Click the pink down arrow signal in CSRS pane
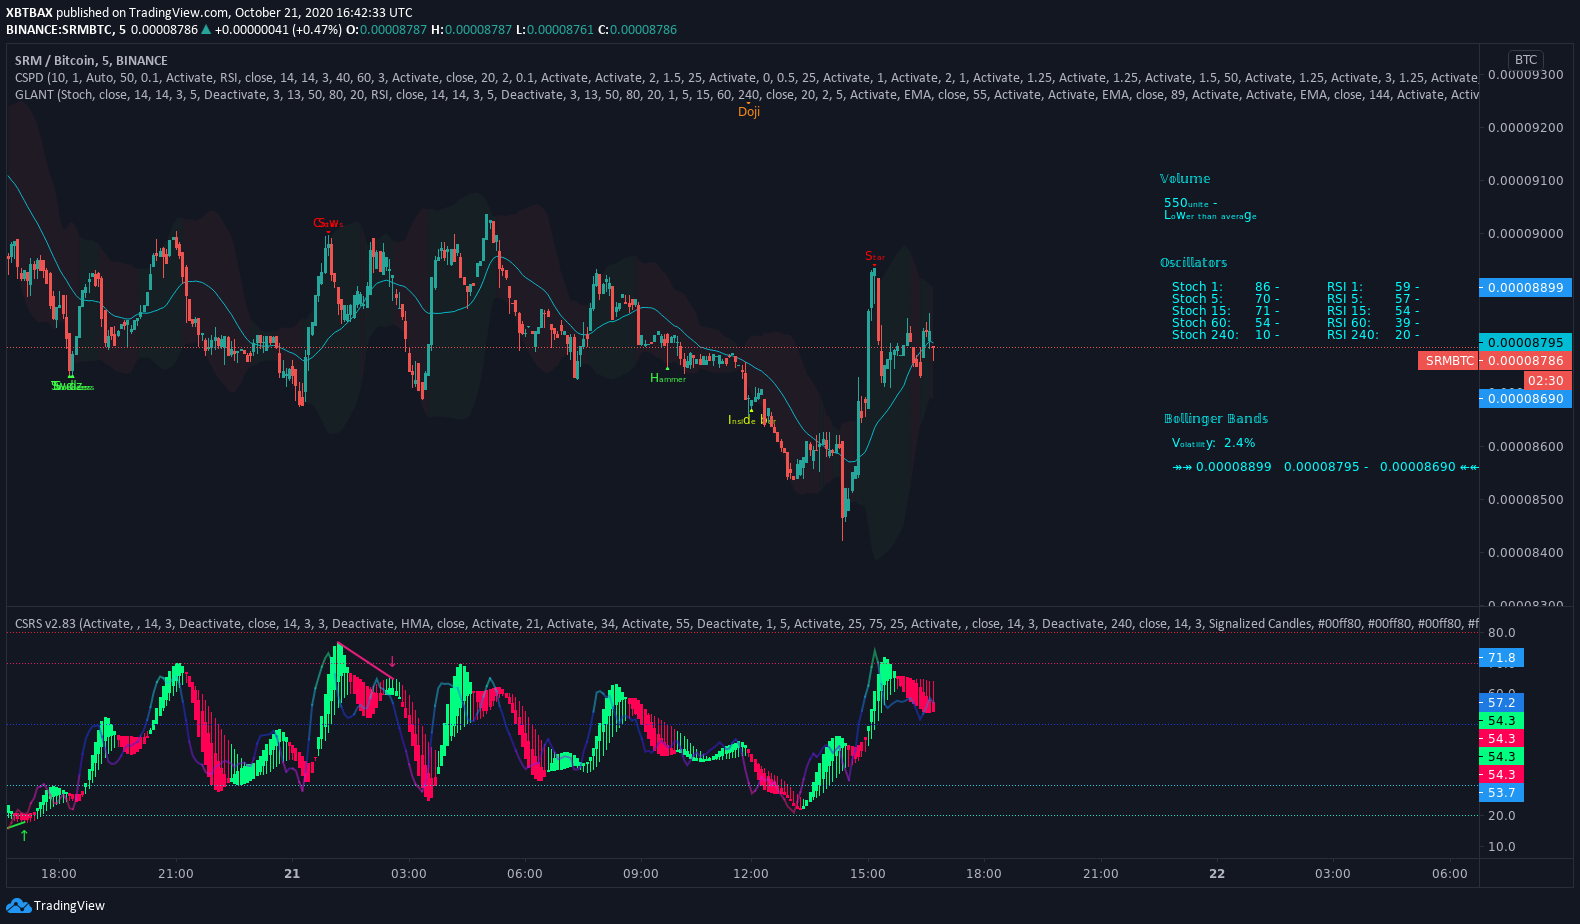The image size is (1580, 924). [x=392, y=661]
